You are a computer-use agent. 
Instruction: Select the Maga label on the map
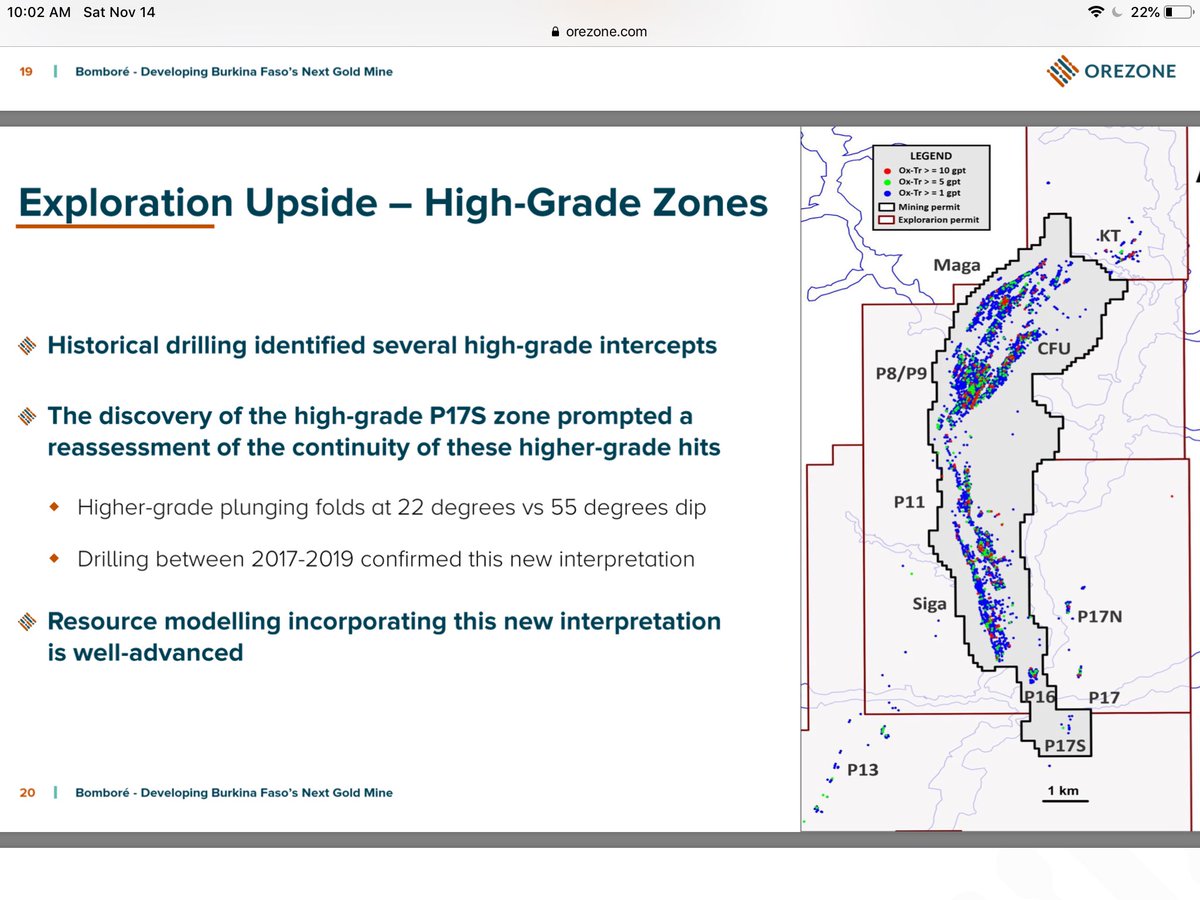(x=957, y=265)
